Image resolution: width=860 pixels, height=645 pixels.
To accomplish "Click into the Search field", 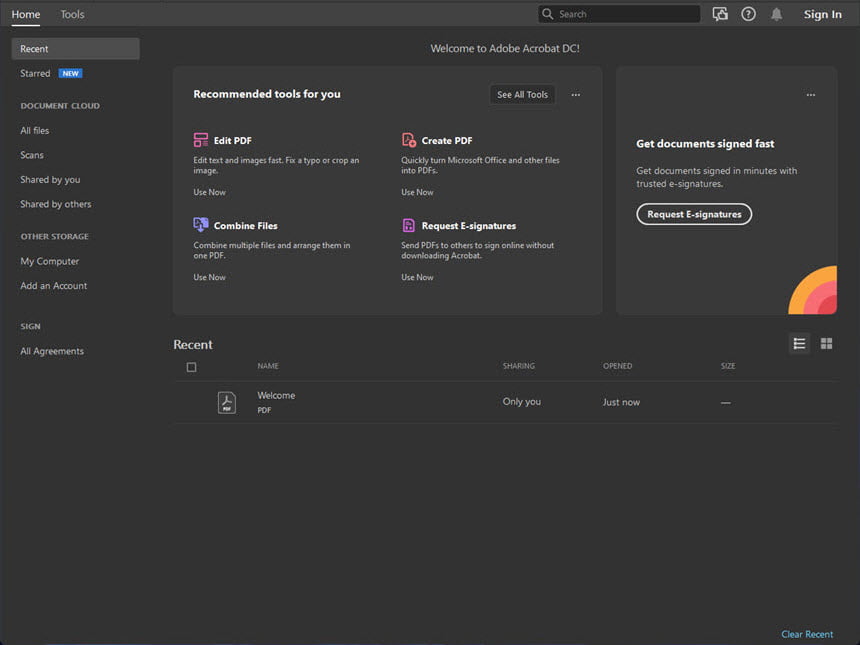I will click(x=619, y=14).
